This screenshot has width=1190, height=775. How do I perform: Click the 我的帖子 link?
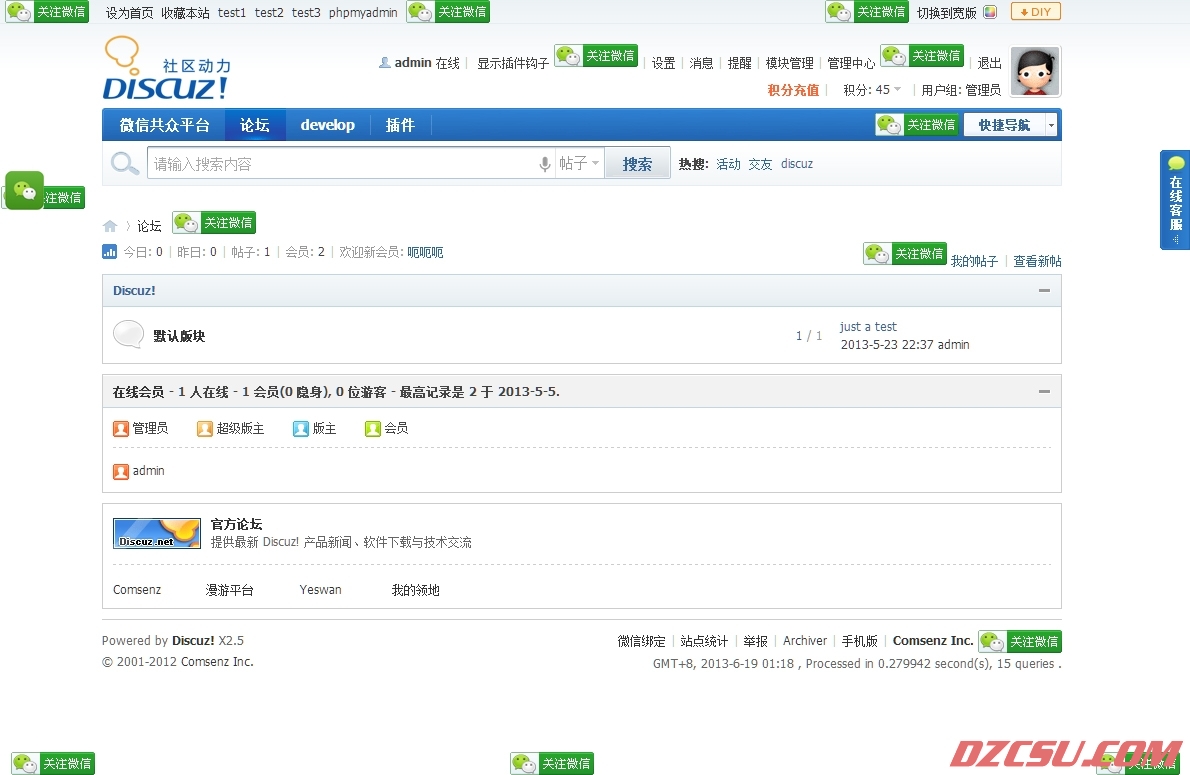tap(974, 261)
